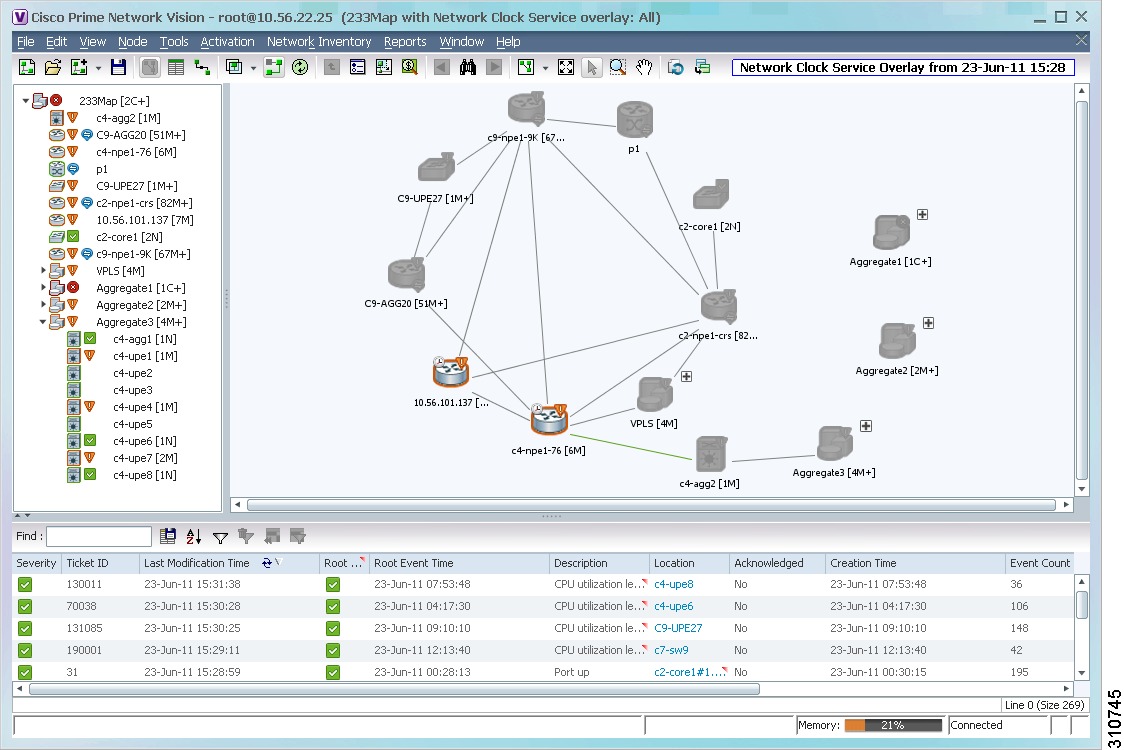This screenshot has height=750, width=1124.
Task: Click the Export to CSV table icon
Action: click(168, 536)
